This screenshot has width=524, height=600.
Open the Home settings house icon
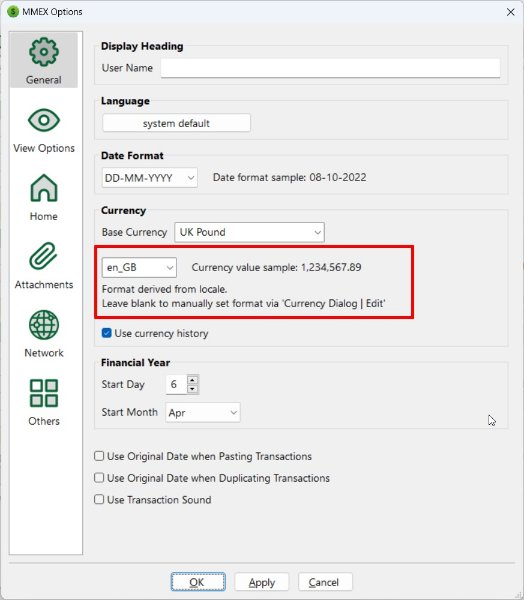[44, 188]
